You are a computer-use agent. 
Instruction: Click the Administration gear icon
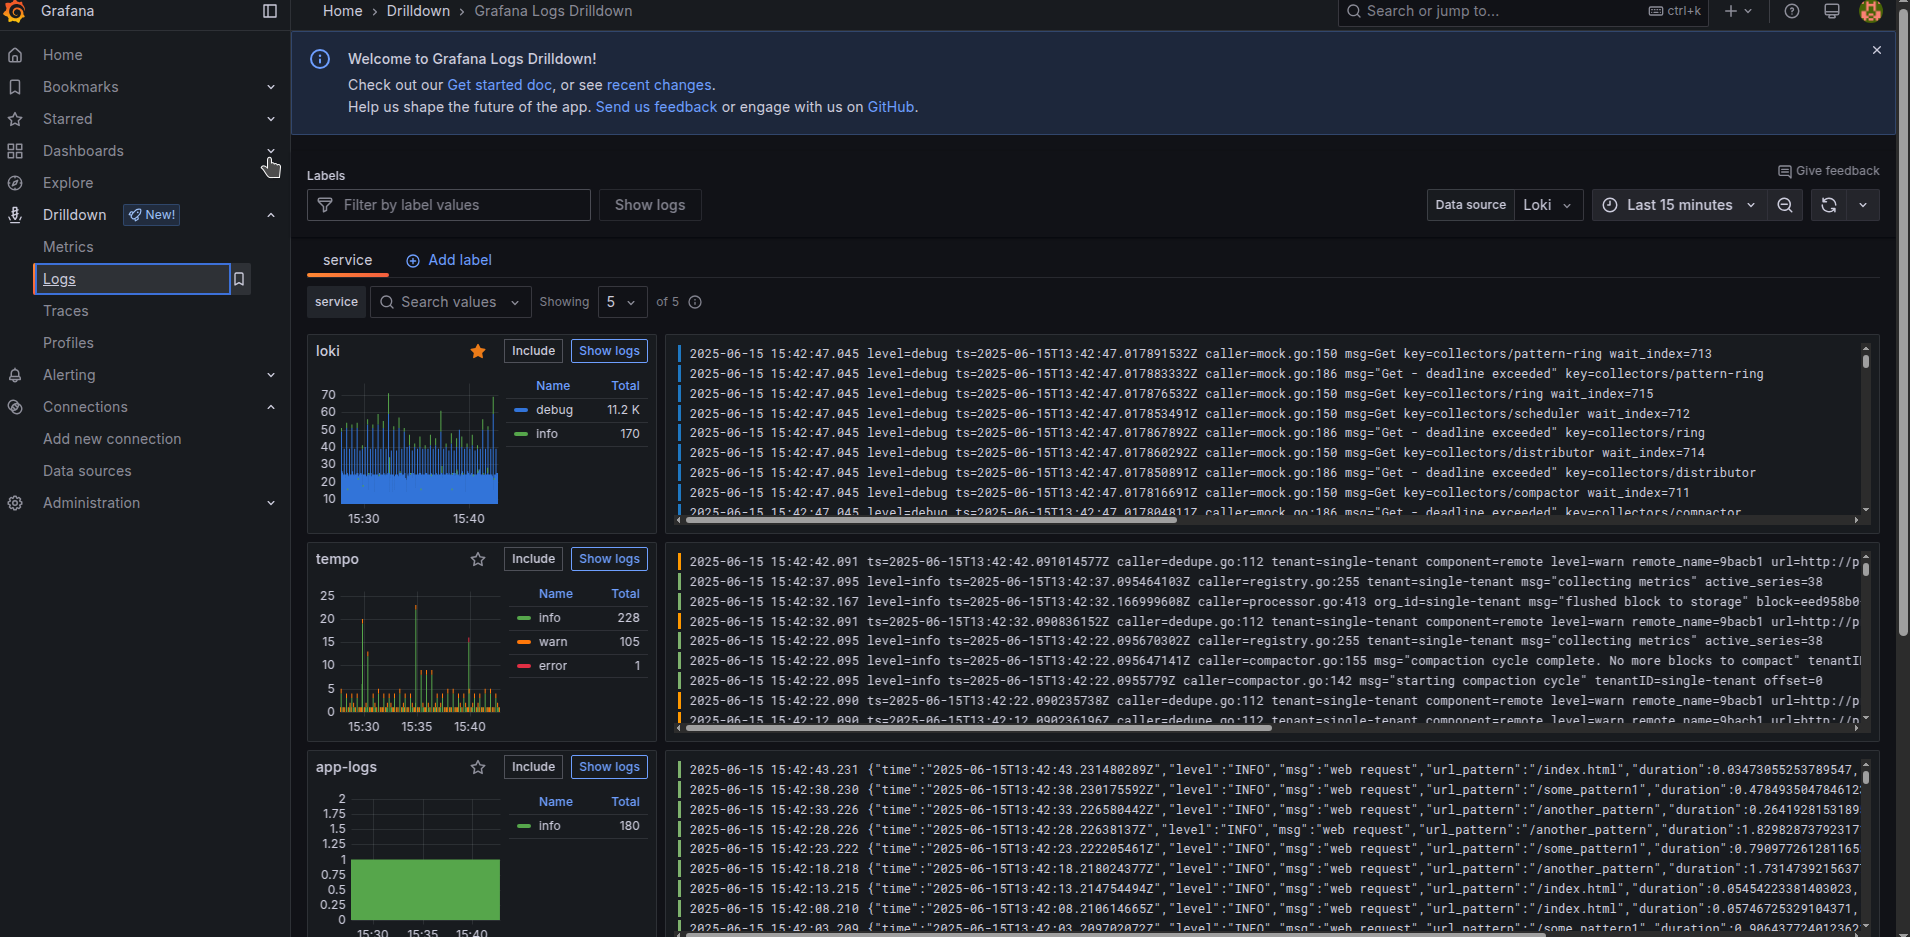click(x=15, y=503)
